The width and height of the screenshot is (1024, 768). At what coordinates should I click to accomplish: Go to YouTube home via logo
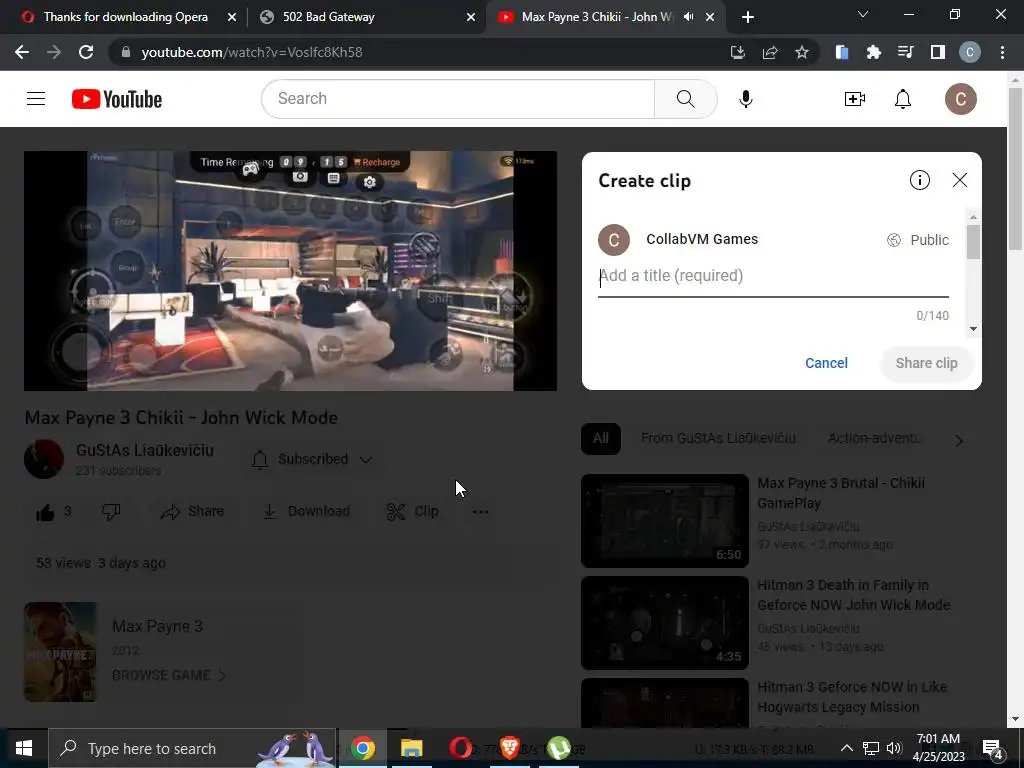(117, 99)
